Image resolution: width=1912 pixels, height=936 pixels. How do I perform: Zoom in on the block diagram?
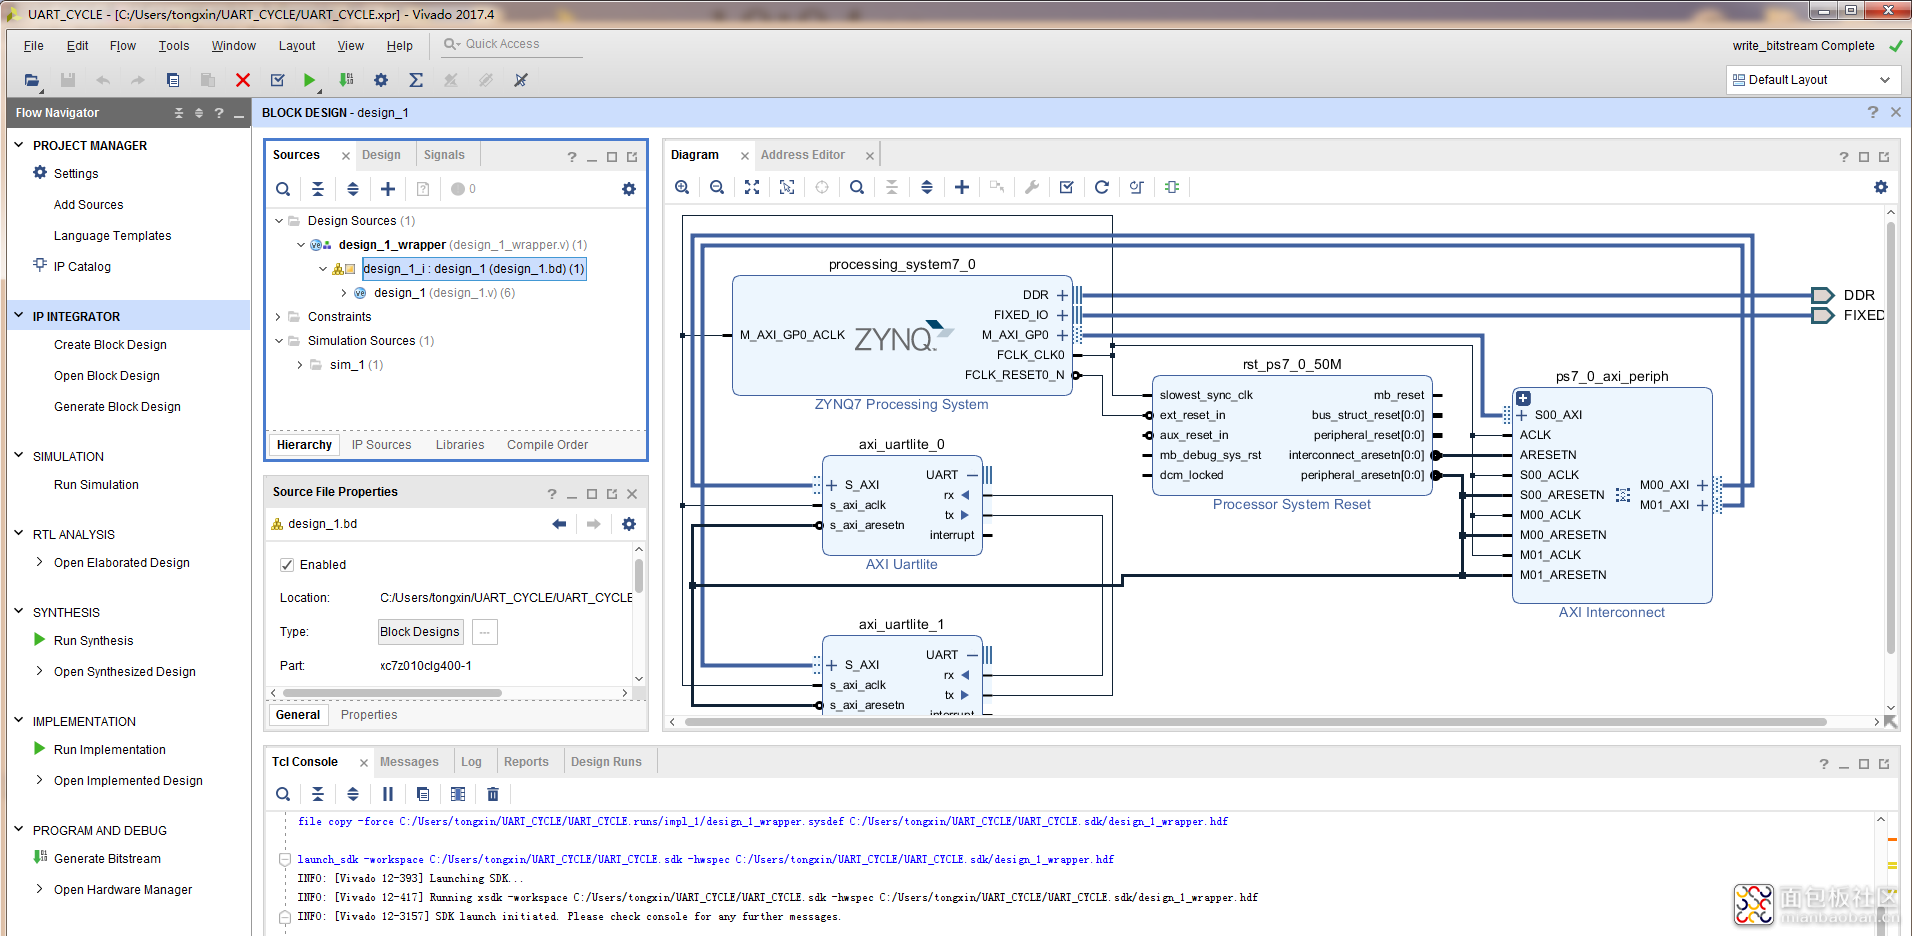[682, 187]
